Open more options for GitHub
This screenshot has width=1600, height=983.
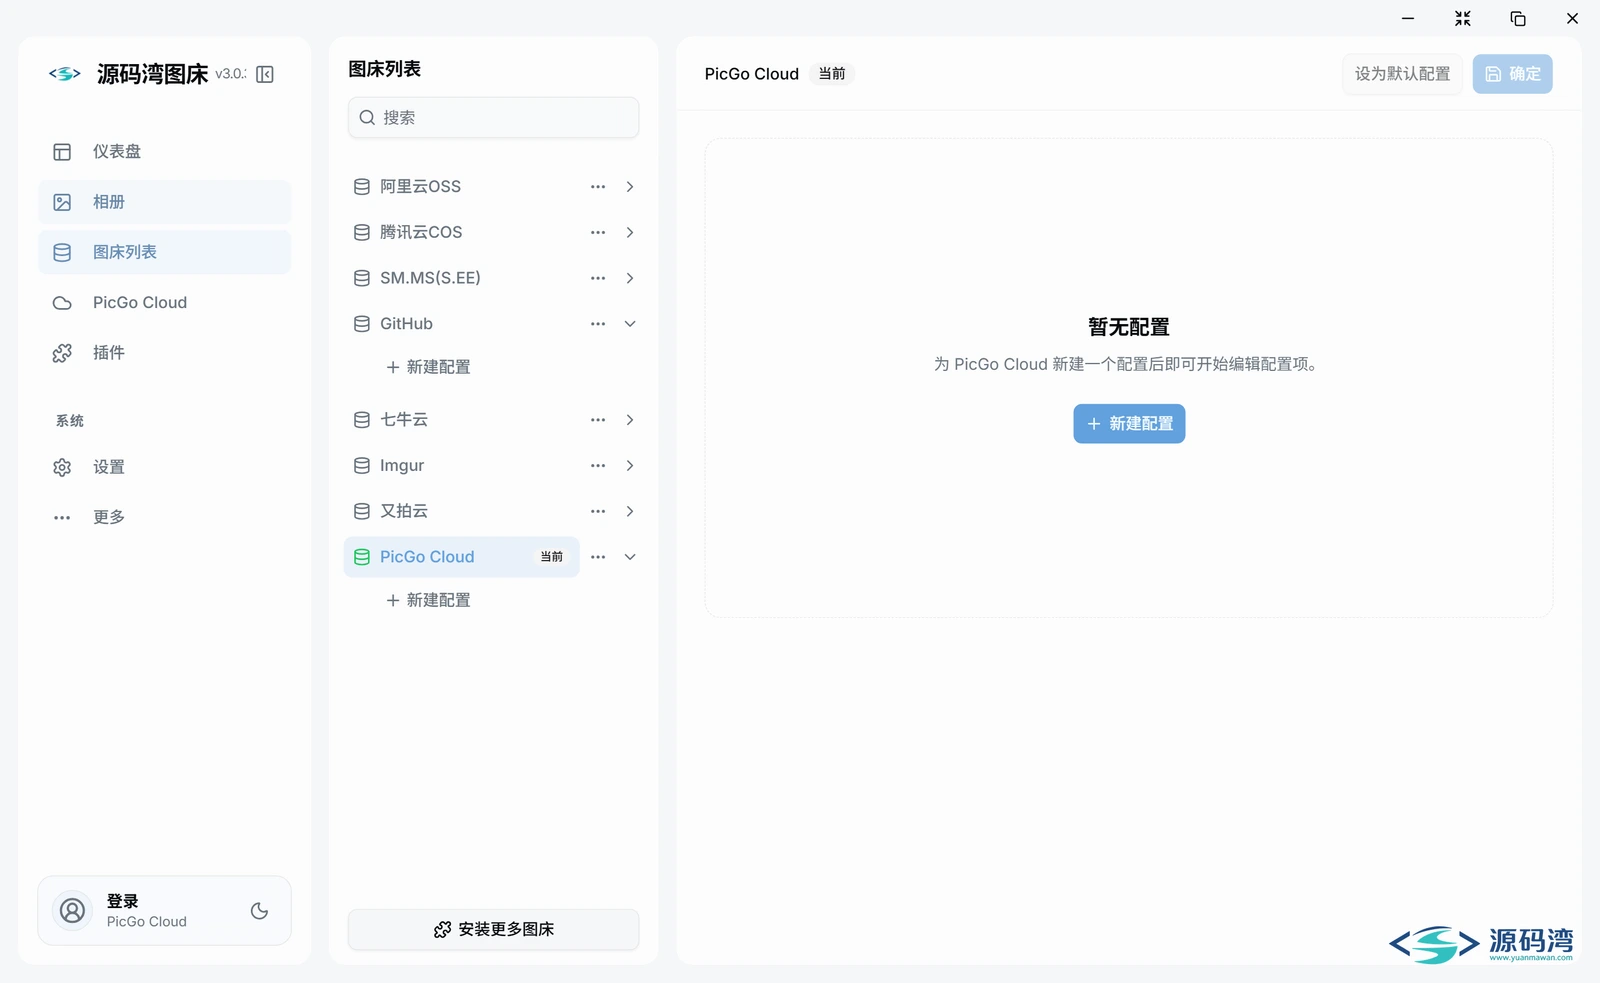598,324
